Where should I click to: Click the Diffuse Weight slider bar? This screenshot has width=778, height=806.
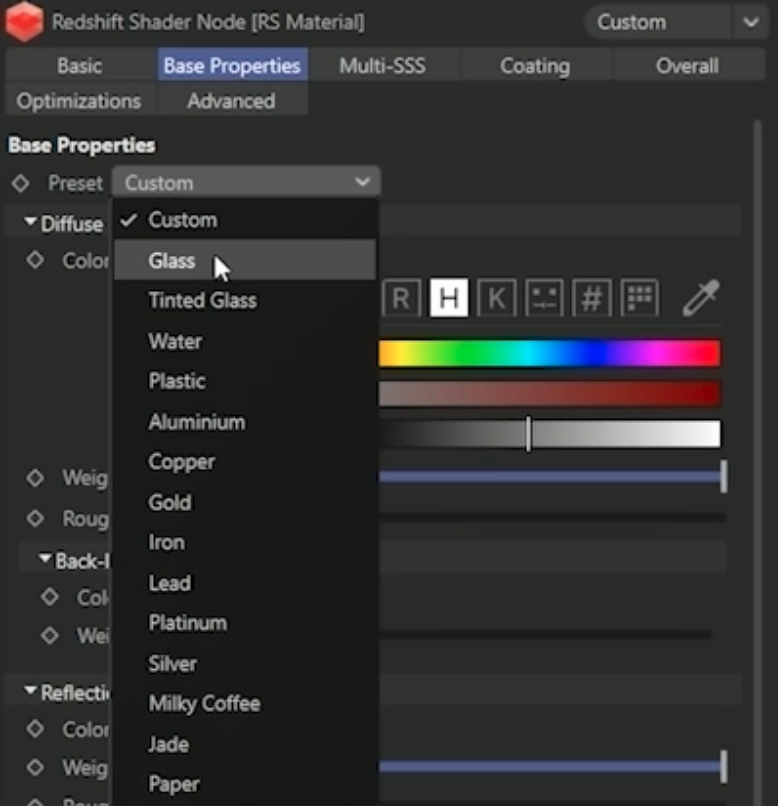[x=551, y=477]
